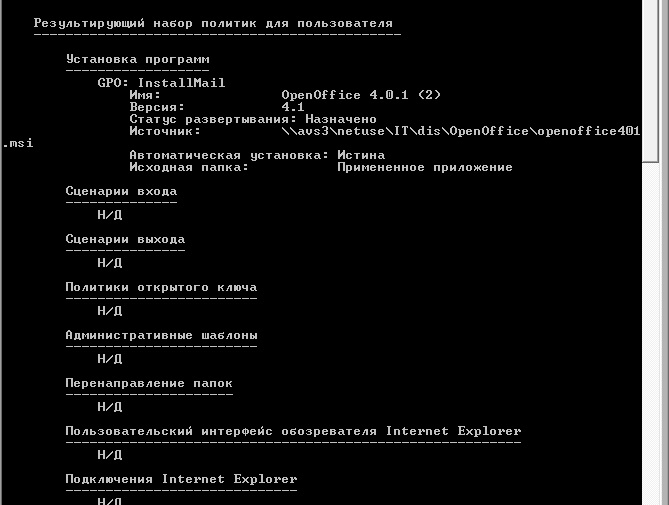The image size is (669, 505).
Task: Click the 'Перенаправление папок' heading
Action: tap(149, 383)
